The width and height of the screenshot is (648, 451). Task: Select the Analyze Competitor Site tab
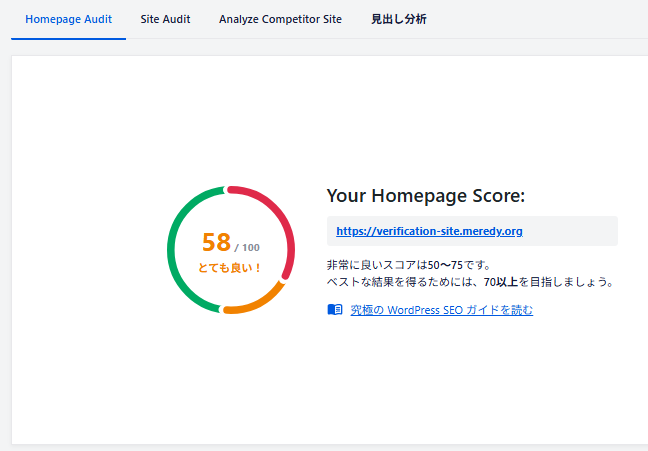[x=280, y=19]
